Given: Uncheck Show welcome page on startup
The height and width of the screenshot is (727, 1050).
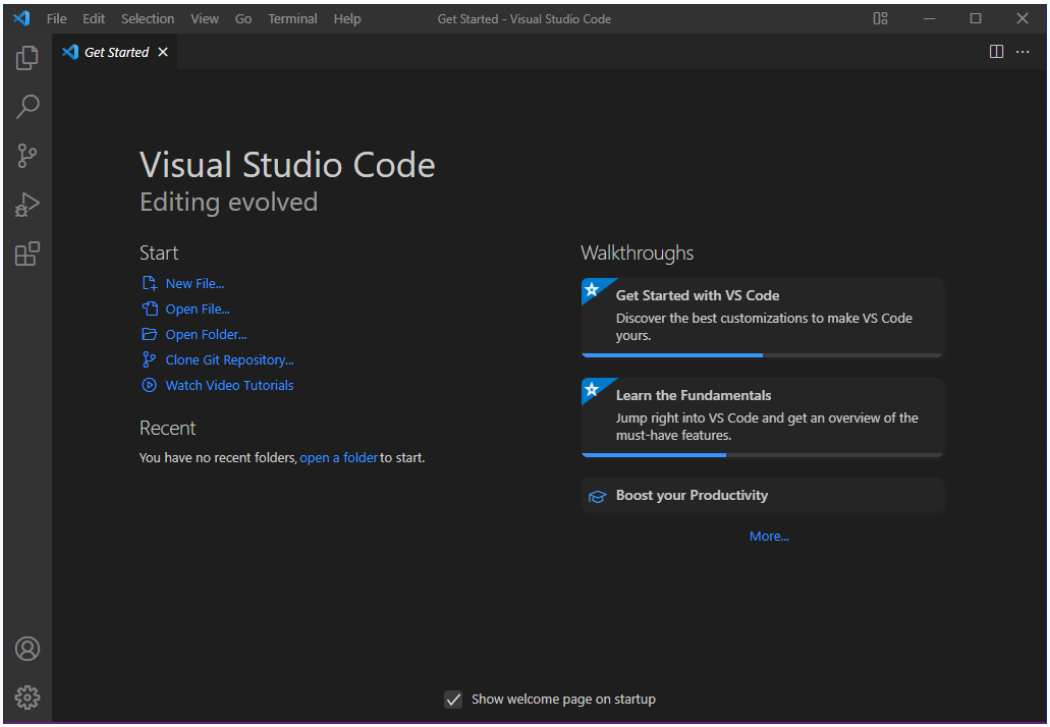Looking at the screenshot, I should click(453, 700).
